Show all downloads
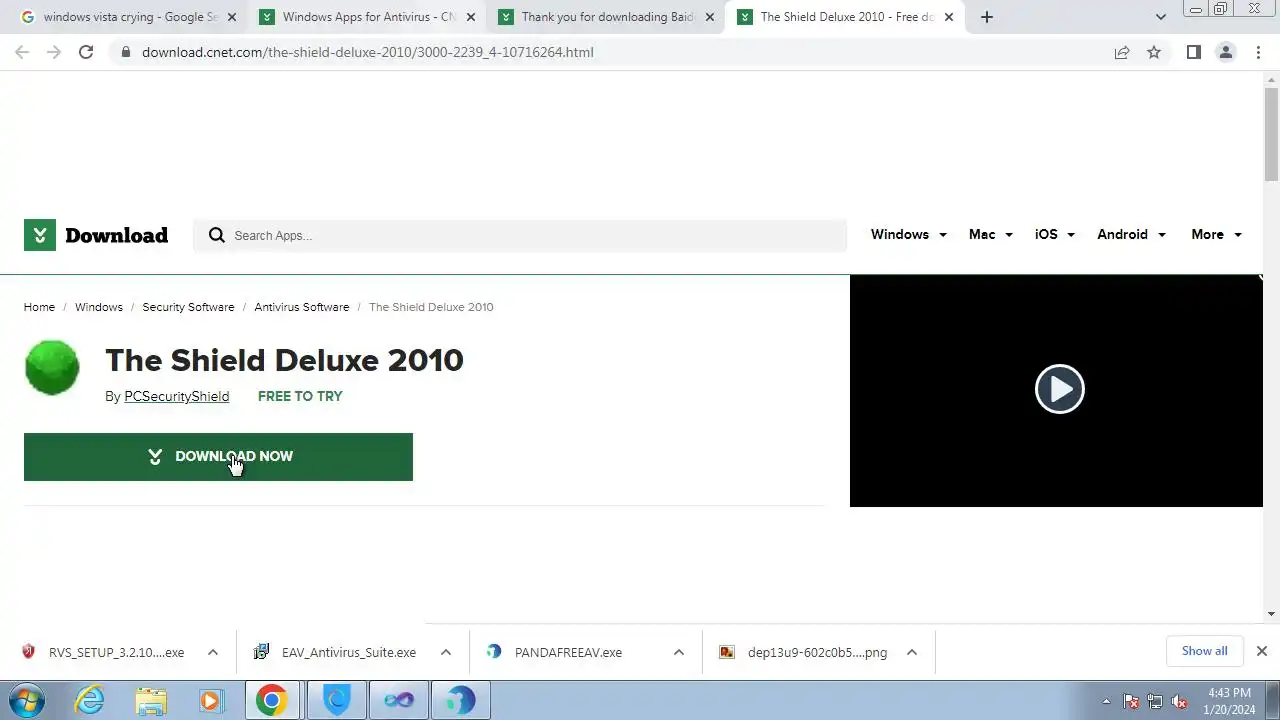 pyautogui.click(x=1204, y=651)
